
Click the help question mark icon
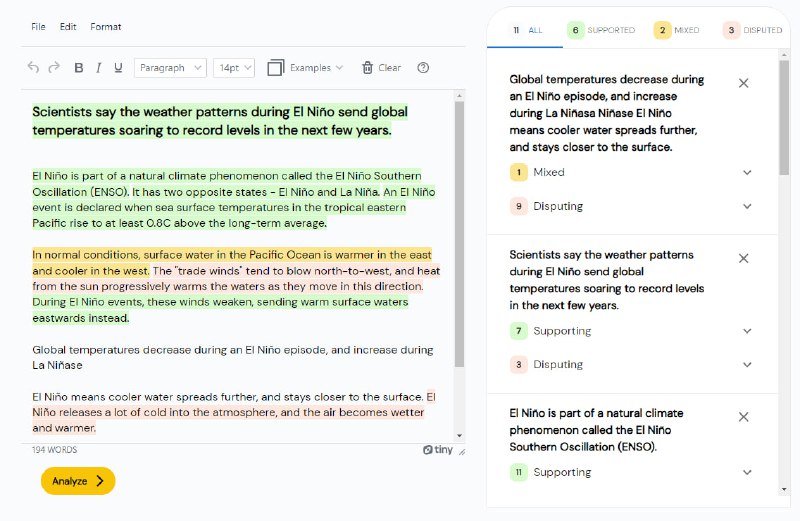[x=423, y=68]
